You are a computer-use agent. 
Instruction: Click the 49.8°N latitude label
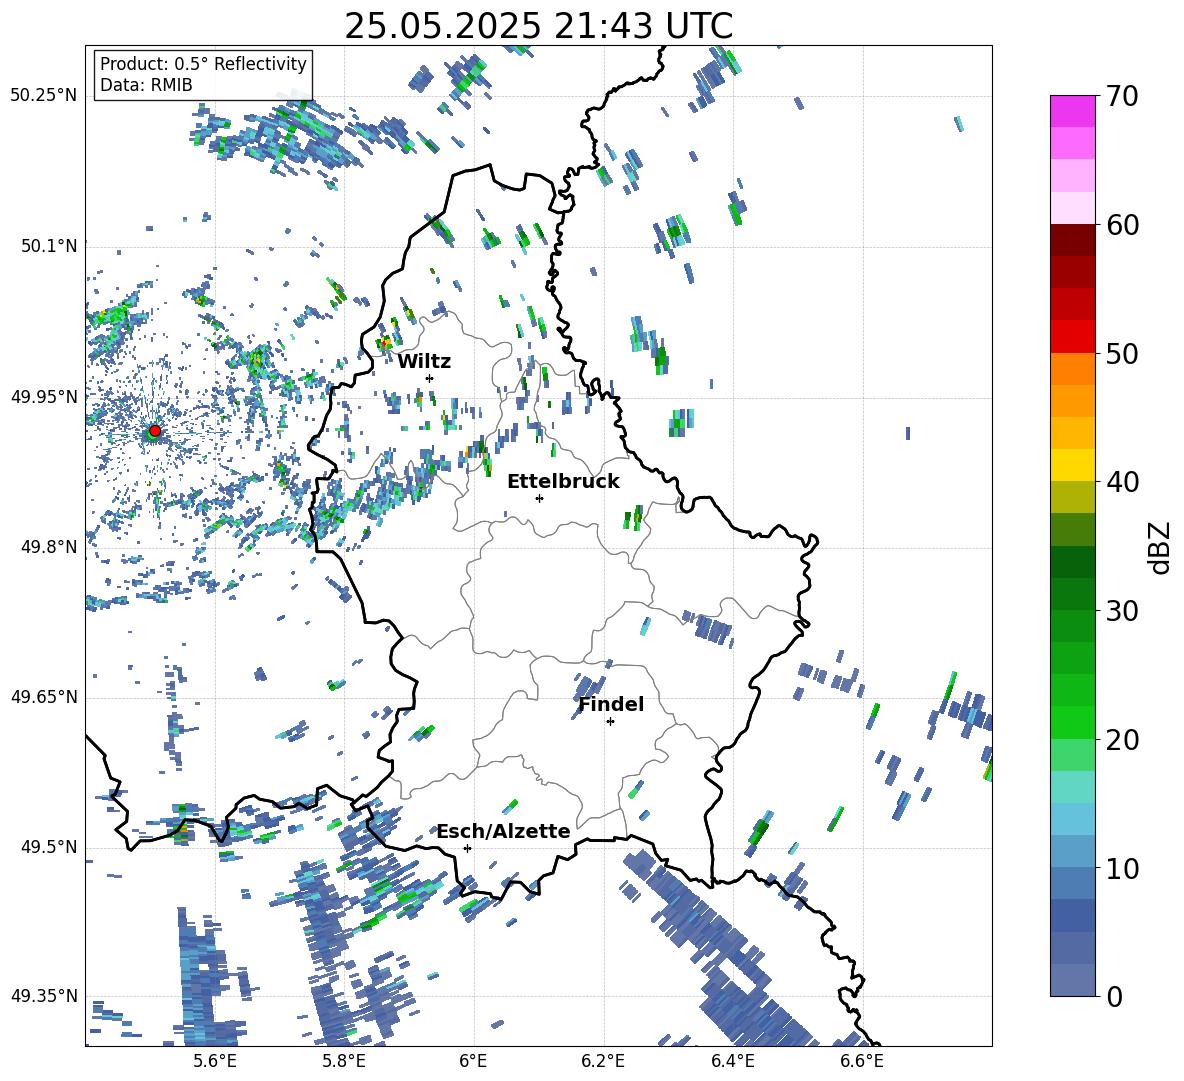click(x=48, y=547)
